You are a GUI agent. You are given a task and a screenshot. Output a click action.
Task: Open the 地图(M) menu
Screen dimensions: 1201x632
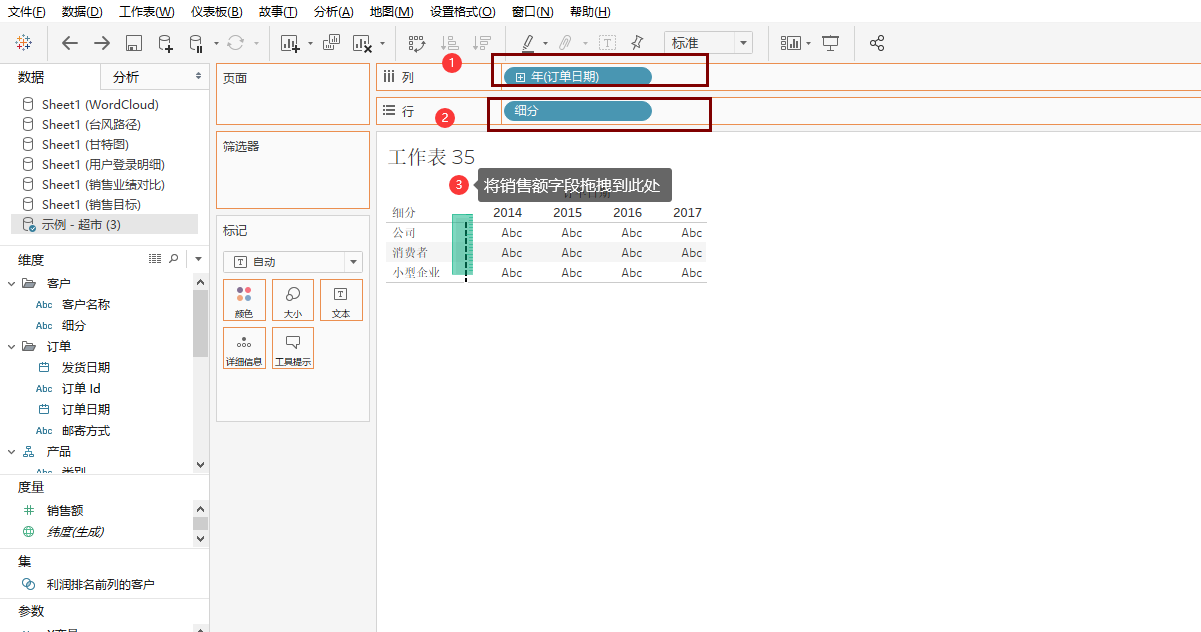pyautogui.click(x=391, y=12)
